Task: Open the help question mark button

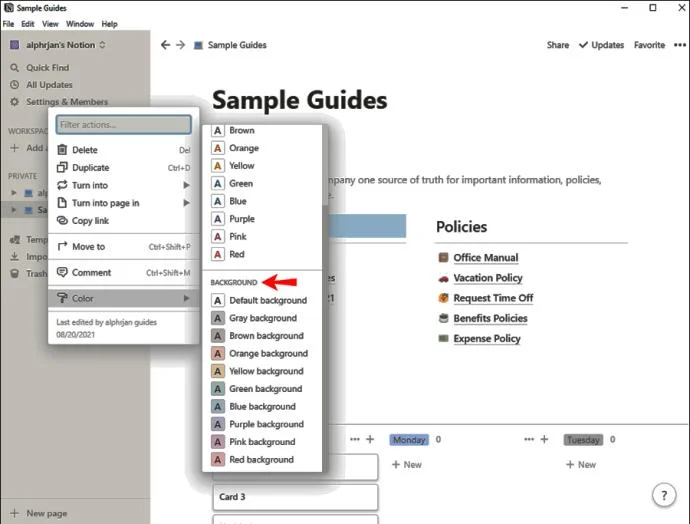Action: [x=664, y=496]
